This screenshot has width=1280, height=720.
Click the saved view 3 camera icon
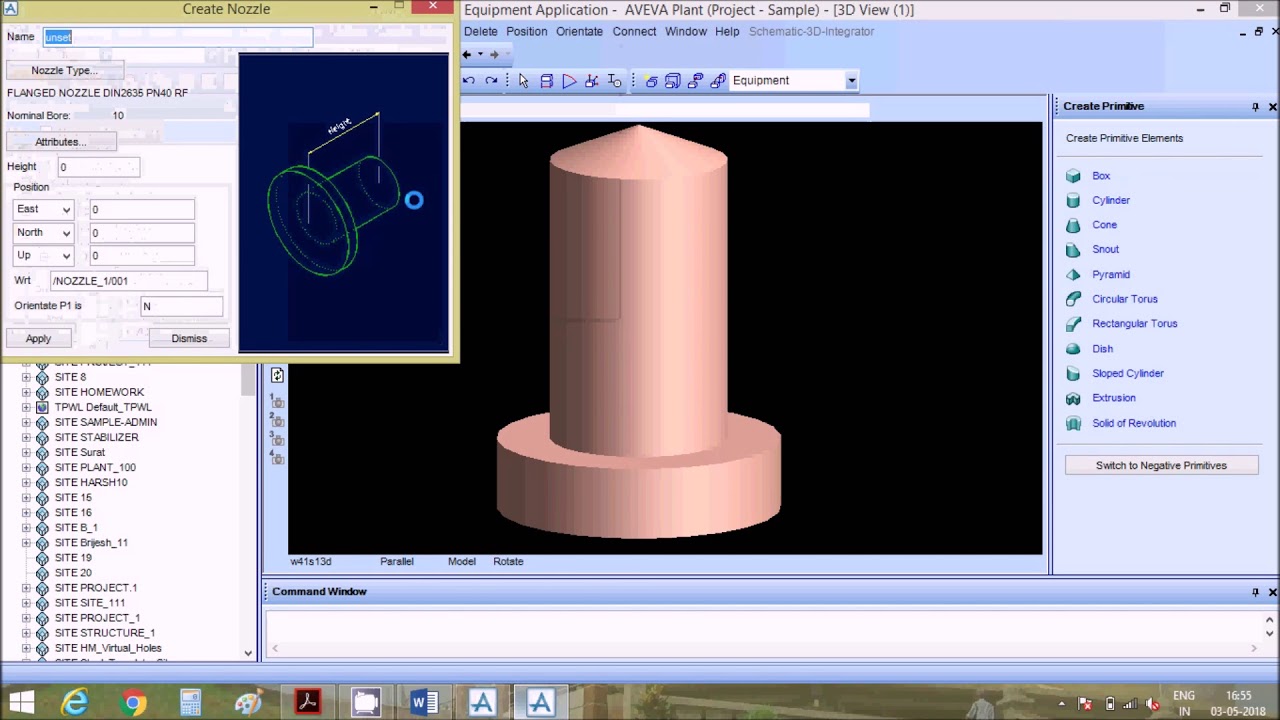277,439
